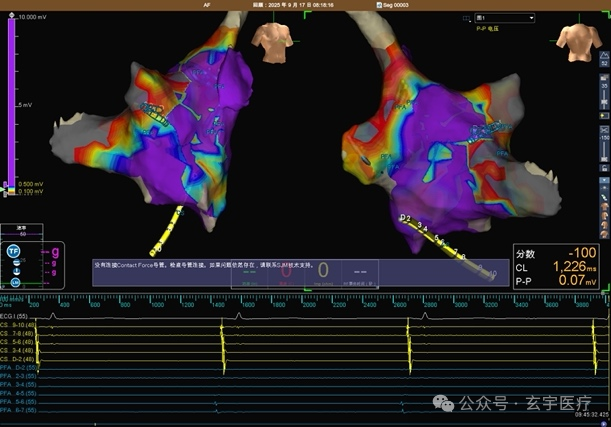Image resolution: width=611 pixels, height=427 pixels.
Task: Expand the blue arrow menu above torso views
Action: click(604, 180)
